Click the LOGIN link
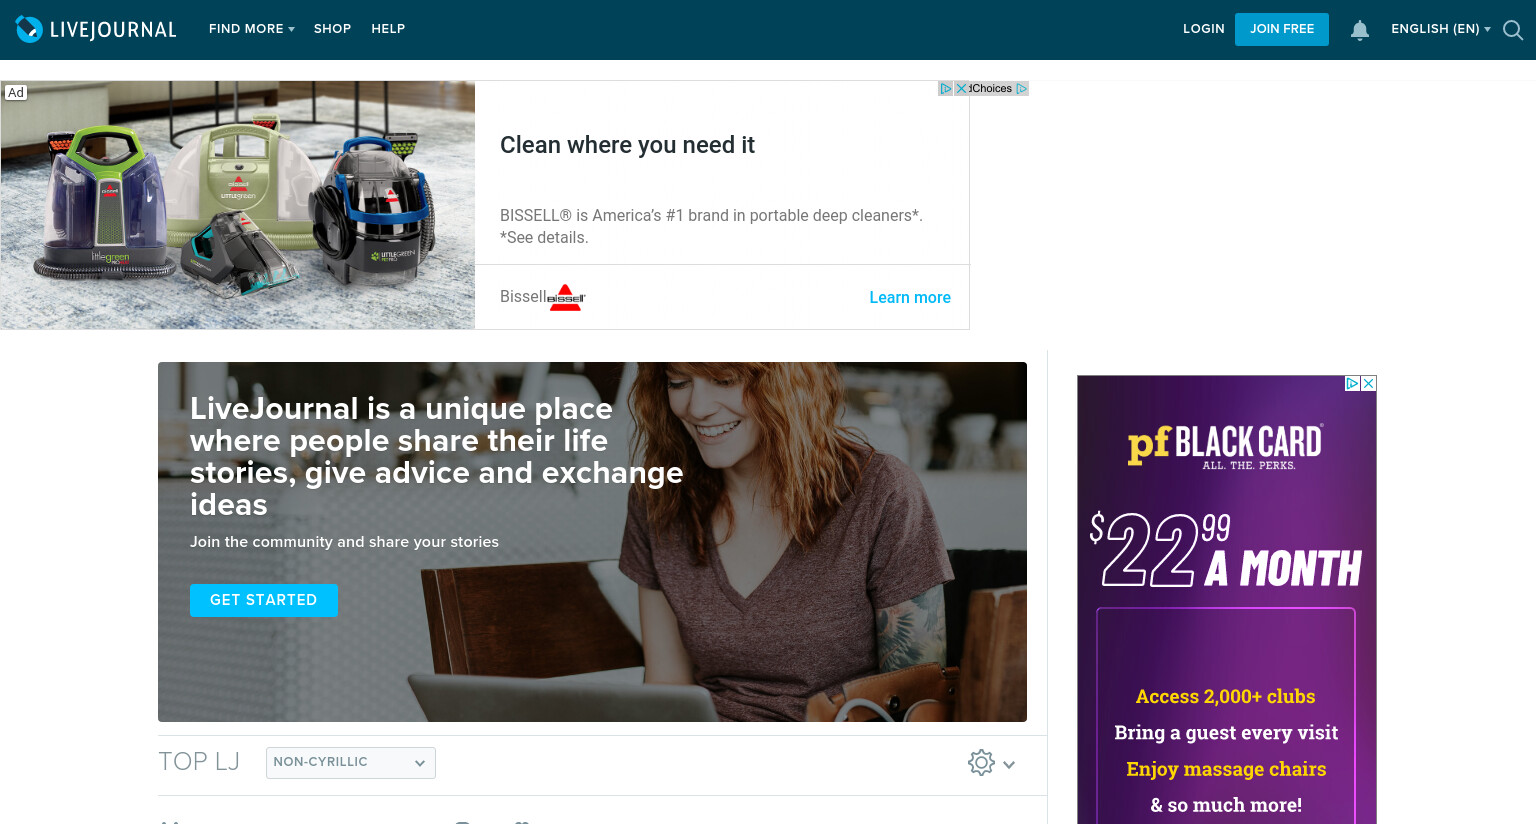This screenshot has width=1536, height=824. coord(1204,29)
